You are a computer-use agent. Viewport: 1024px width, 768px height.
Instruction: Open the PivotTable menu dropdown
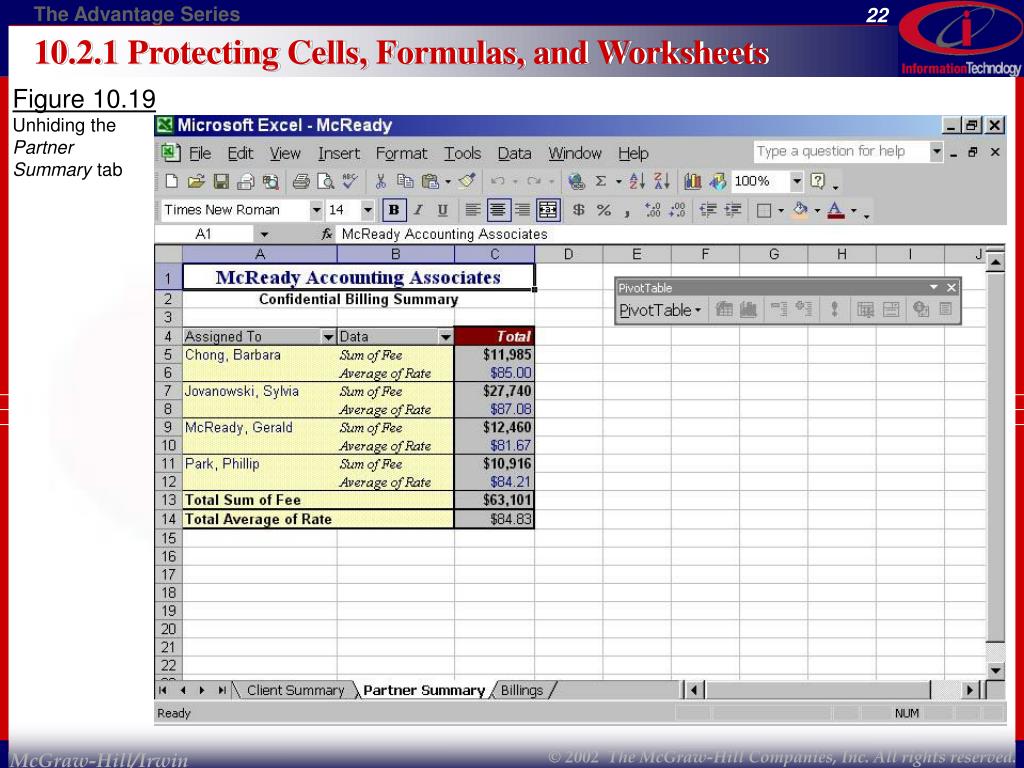tap(660, 310)
